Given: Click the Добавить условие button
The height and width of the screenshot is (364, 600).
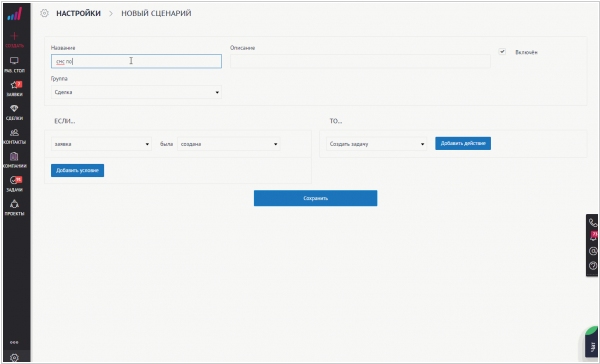Looking at the screenshot, I should coord(77,170).
